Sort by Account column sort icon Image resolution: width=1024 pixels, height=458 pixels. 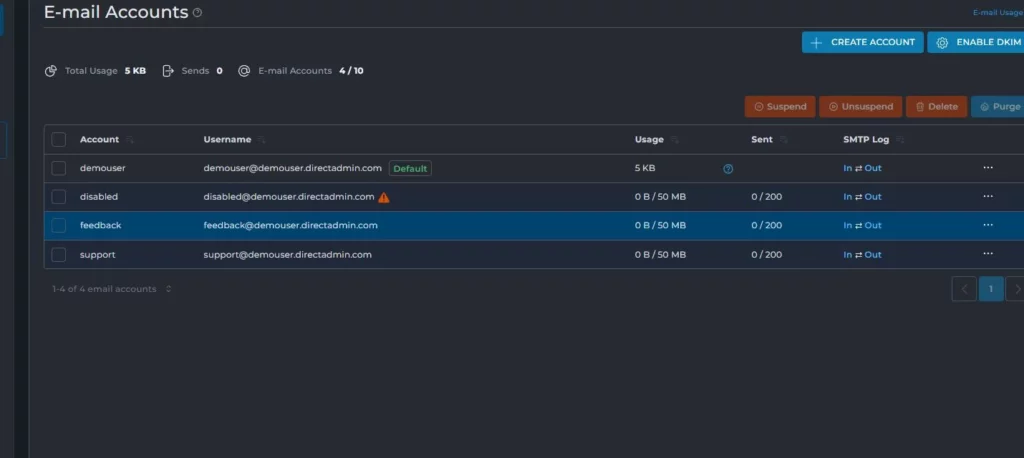coord(130,140)
